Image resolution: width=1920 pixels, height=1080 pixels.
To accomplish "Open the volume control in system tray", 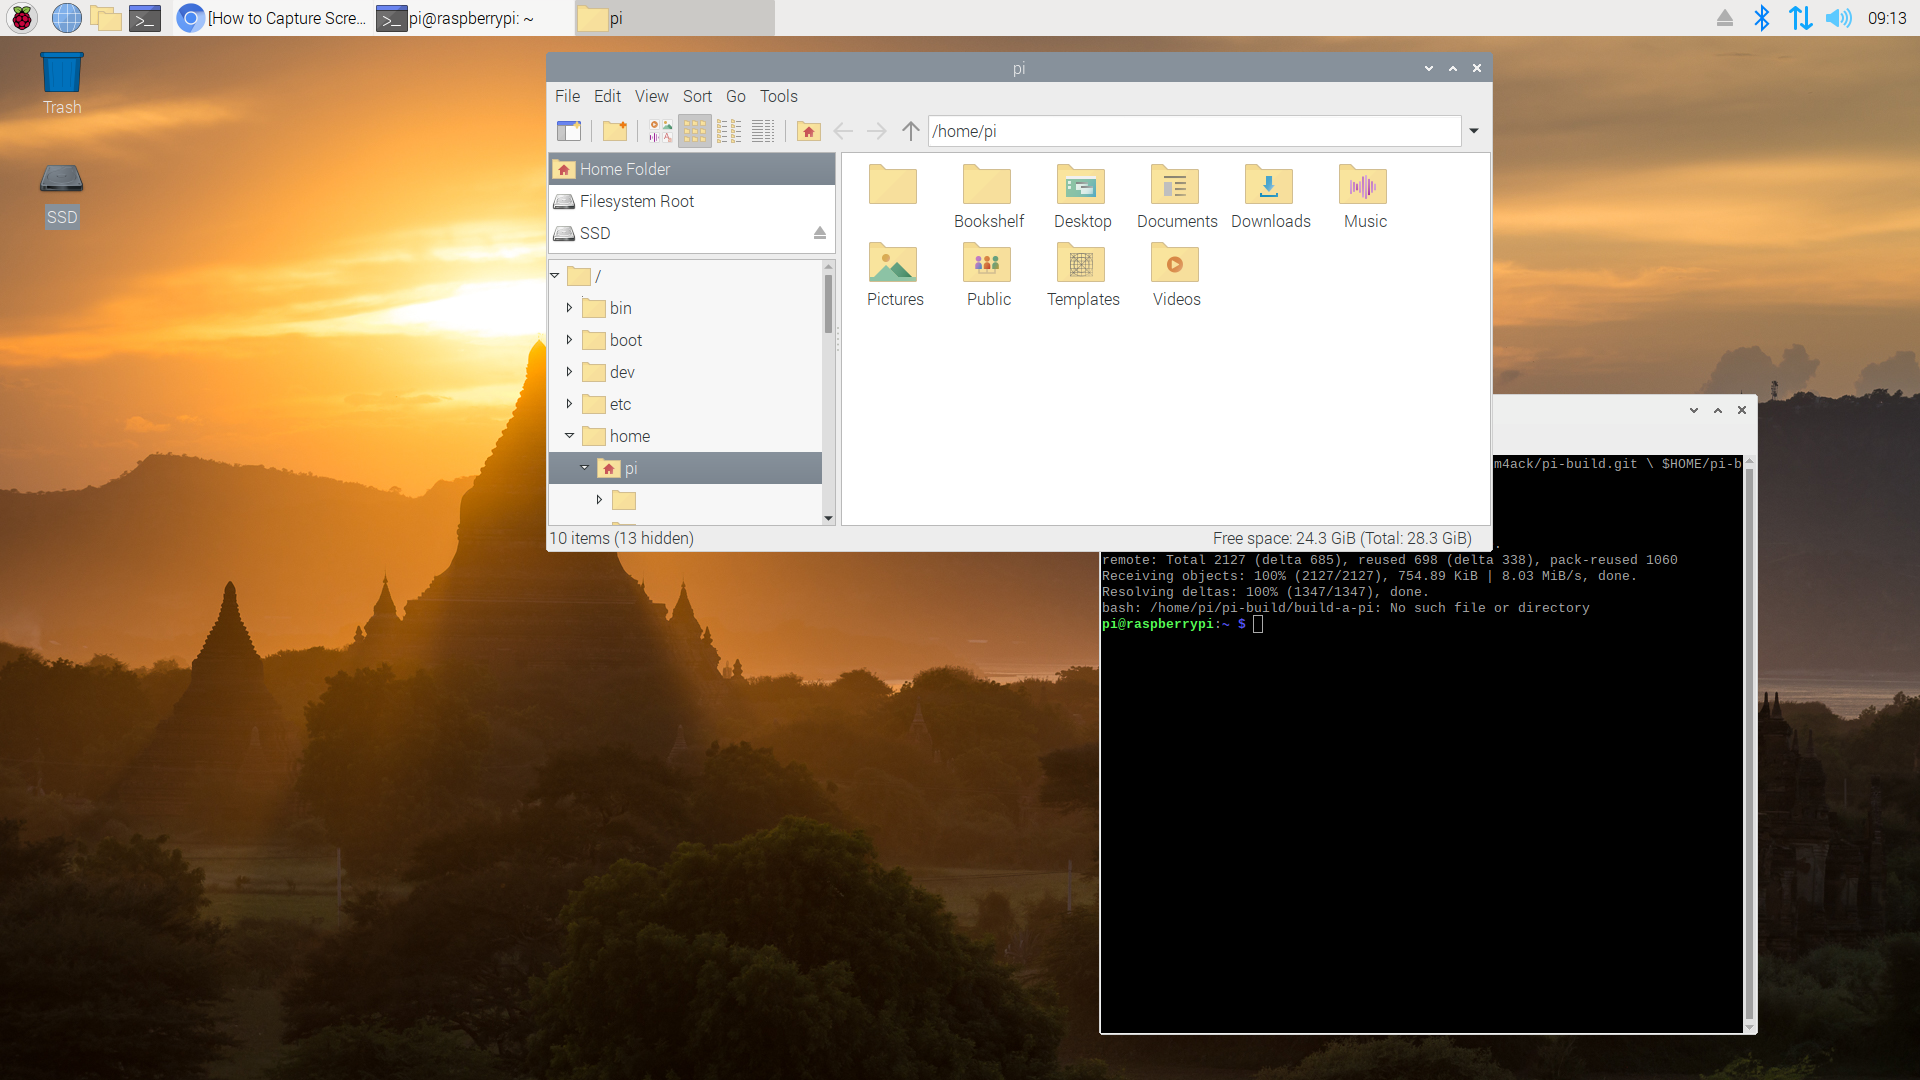I will pyautogui.click(x=1838, y=18).
